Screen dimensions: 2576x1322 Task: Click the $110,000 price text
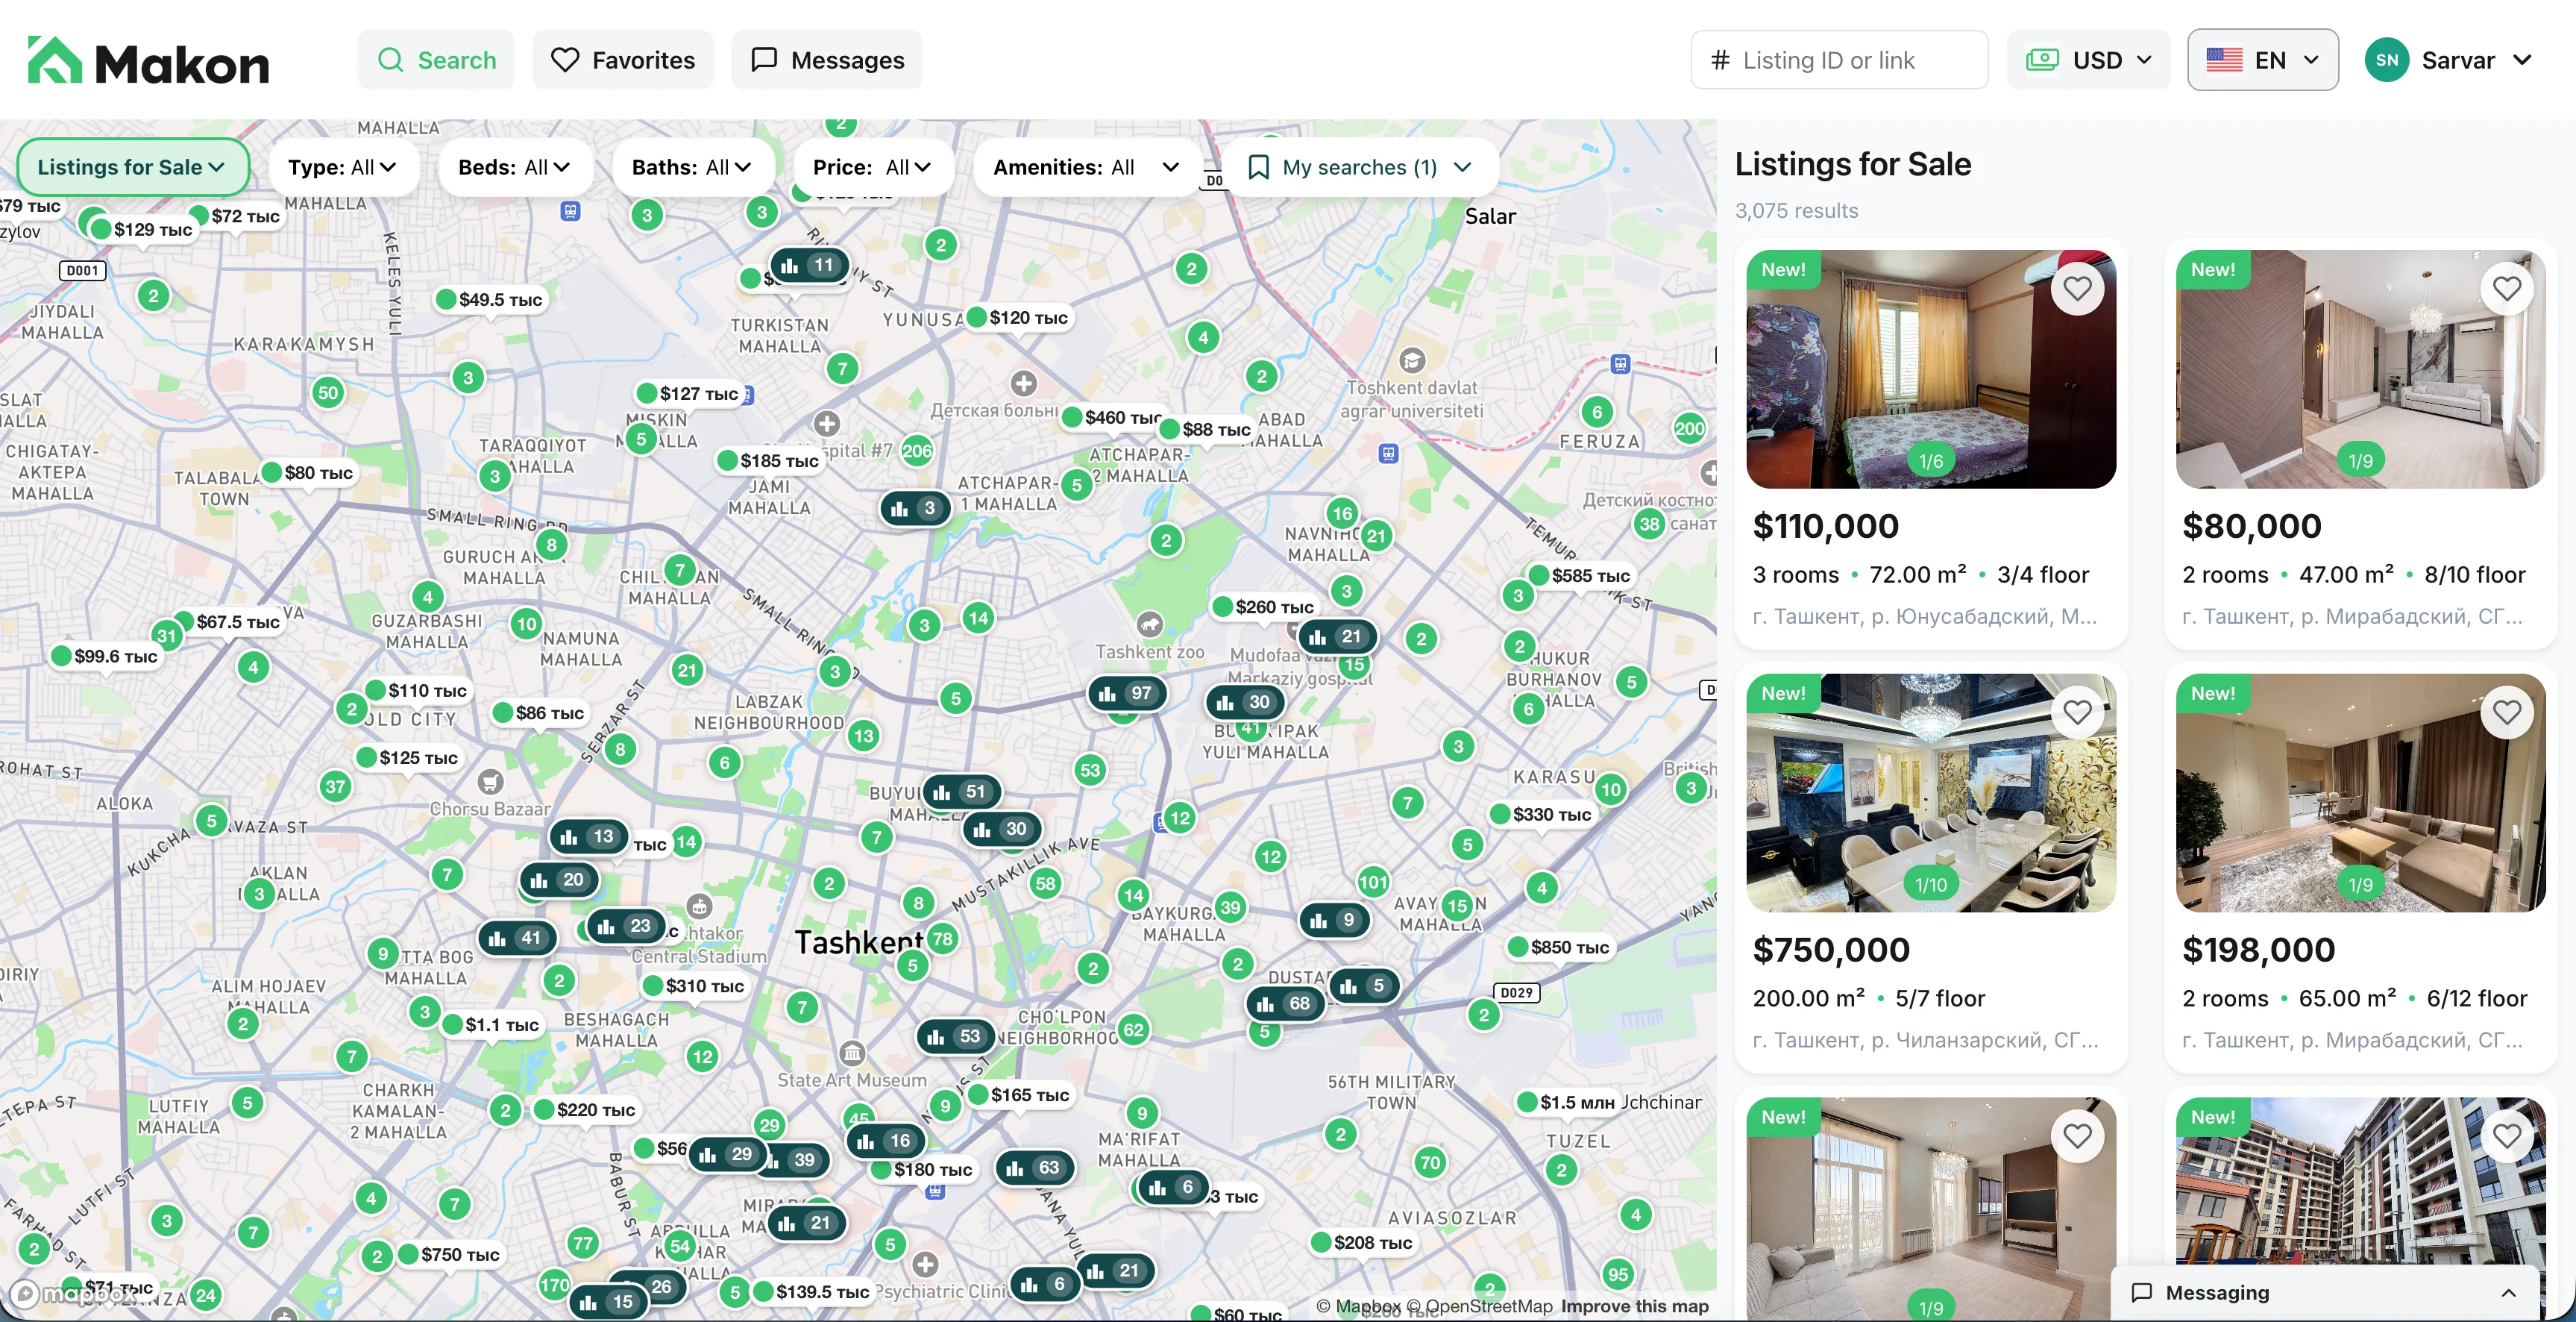1826,526
